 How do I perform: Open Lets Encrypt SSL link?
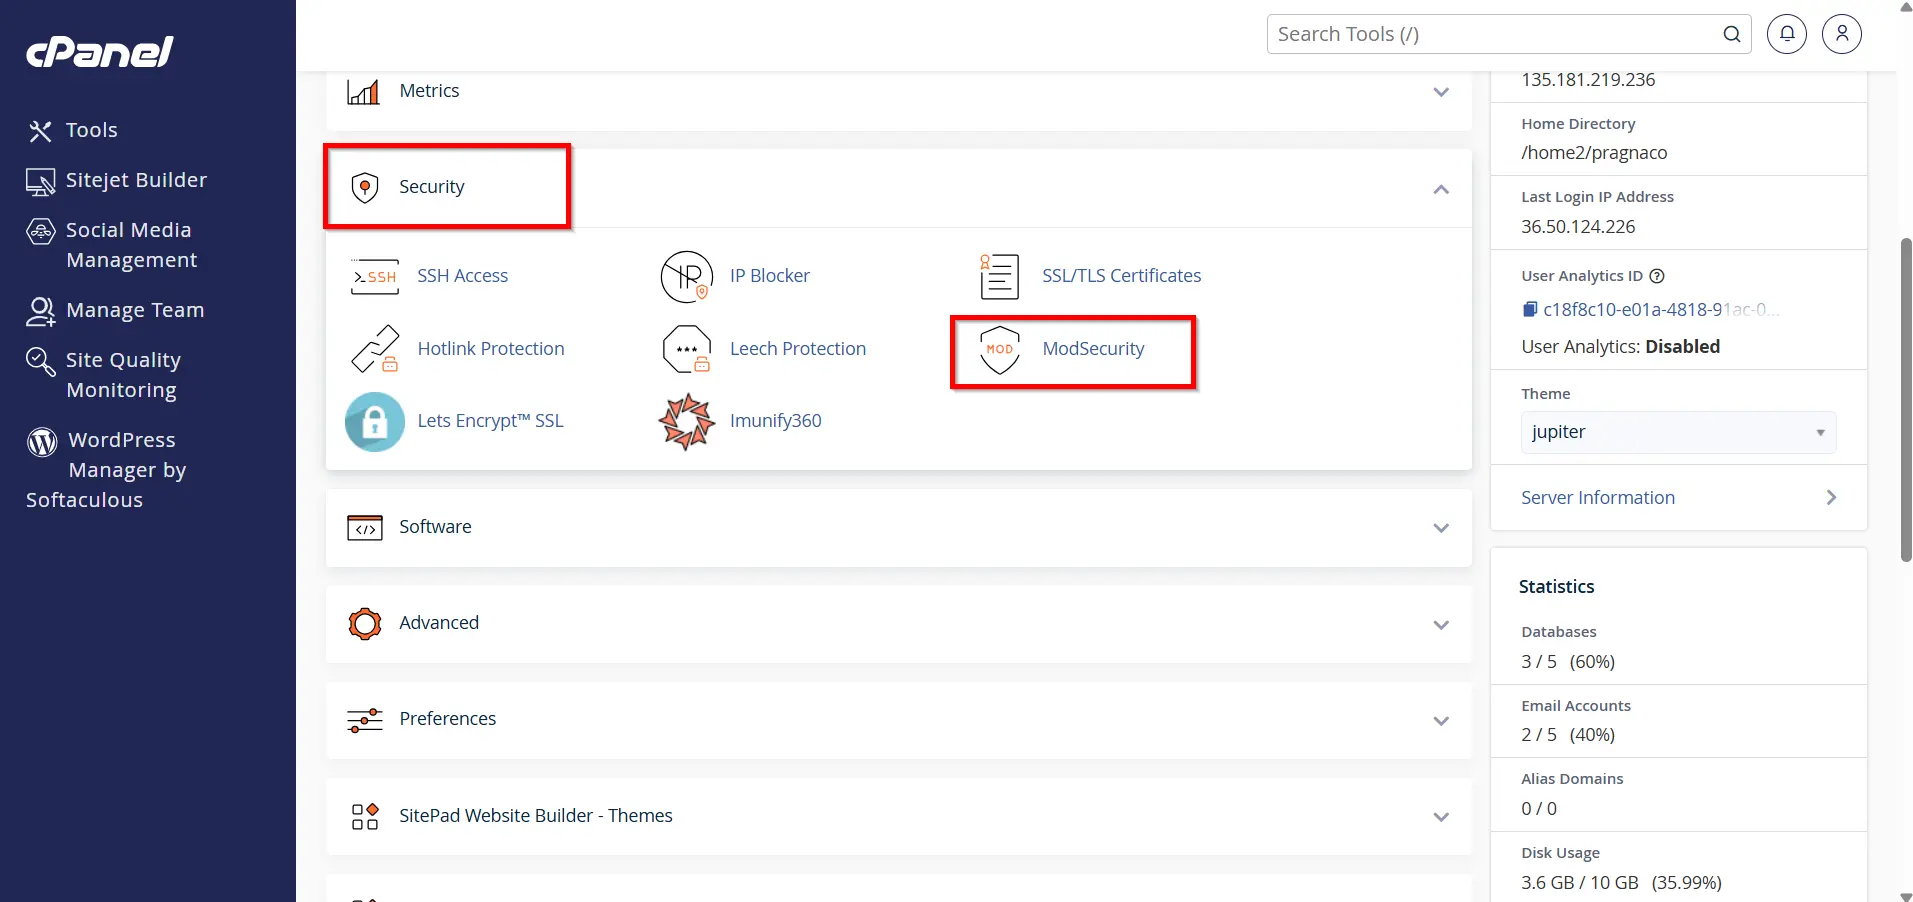tap(490, 421)
